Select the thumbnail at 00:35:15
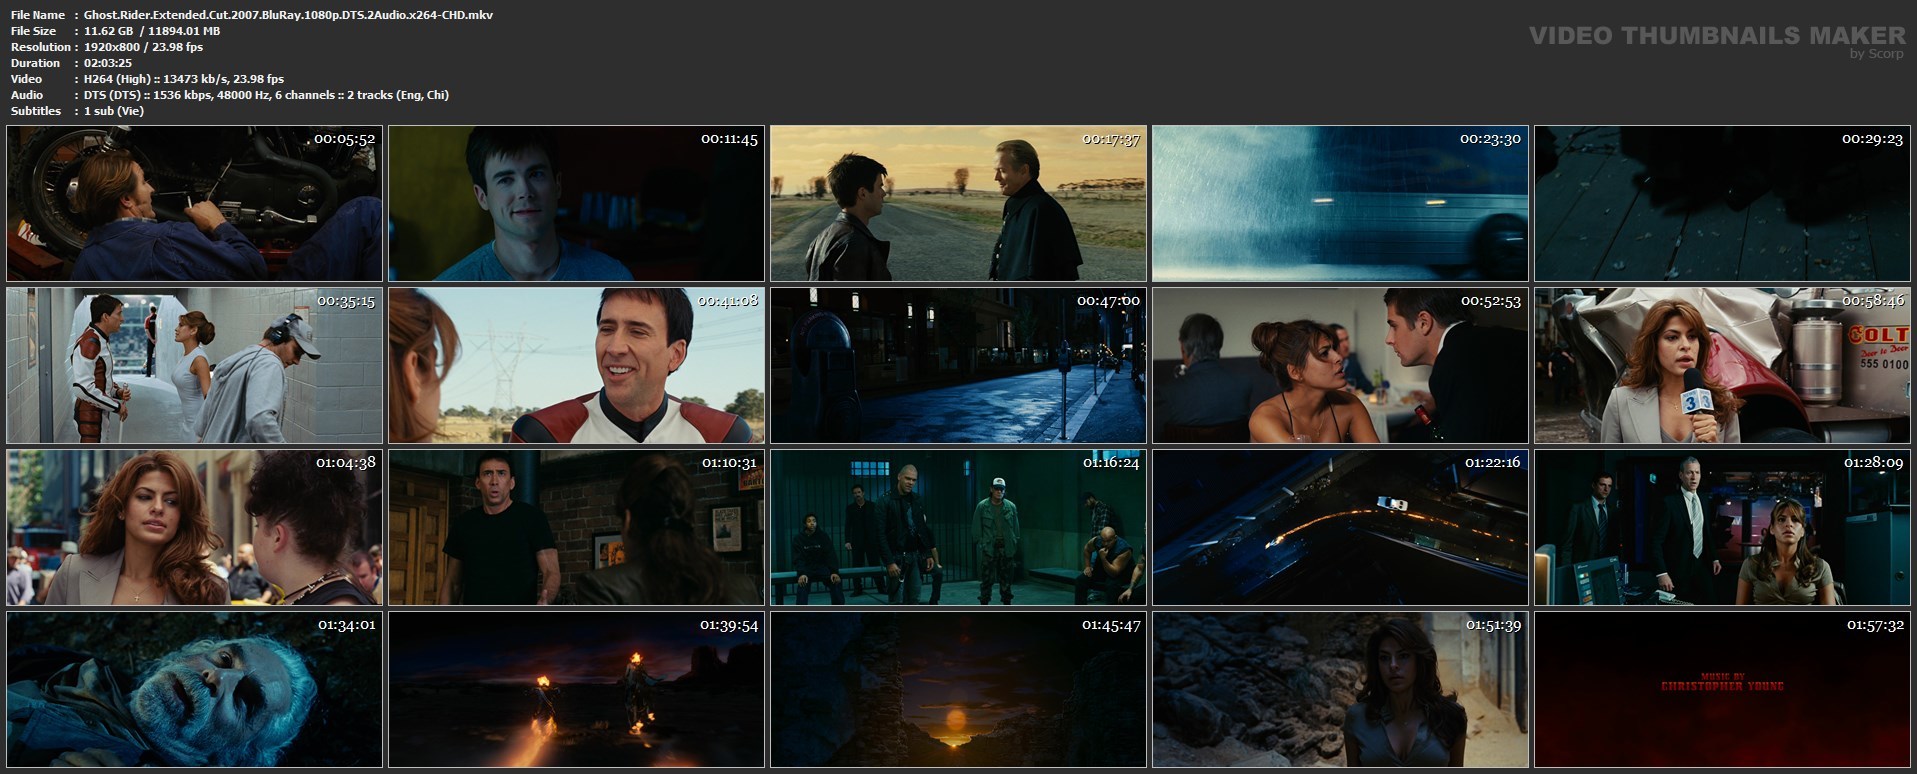Viewport: 1917px width, 774px height. [x=194, y=365]
